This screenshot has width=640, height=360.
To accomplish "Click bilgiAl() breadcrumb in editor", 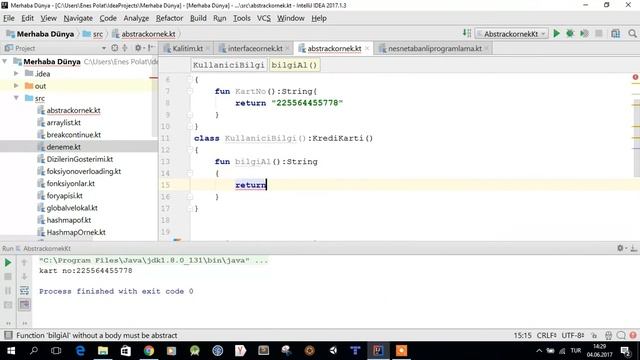I will click(294, 65).
